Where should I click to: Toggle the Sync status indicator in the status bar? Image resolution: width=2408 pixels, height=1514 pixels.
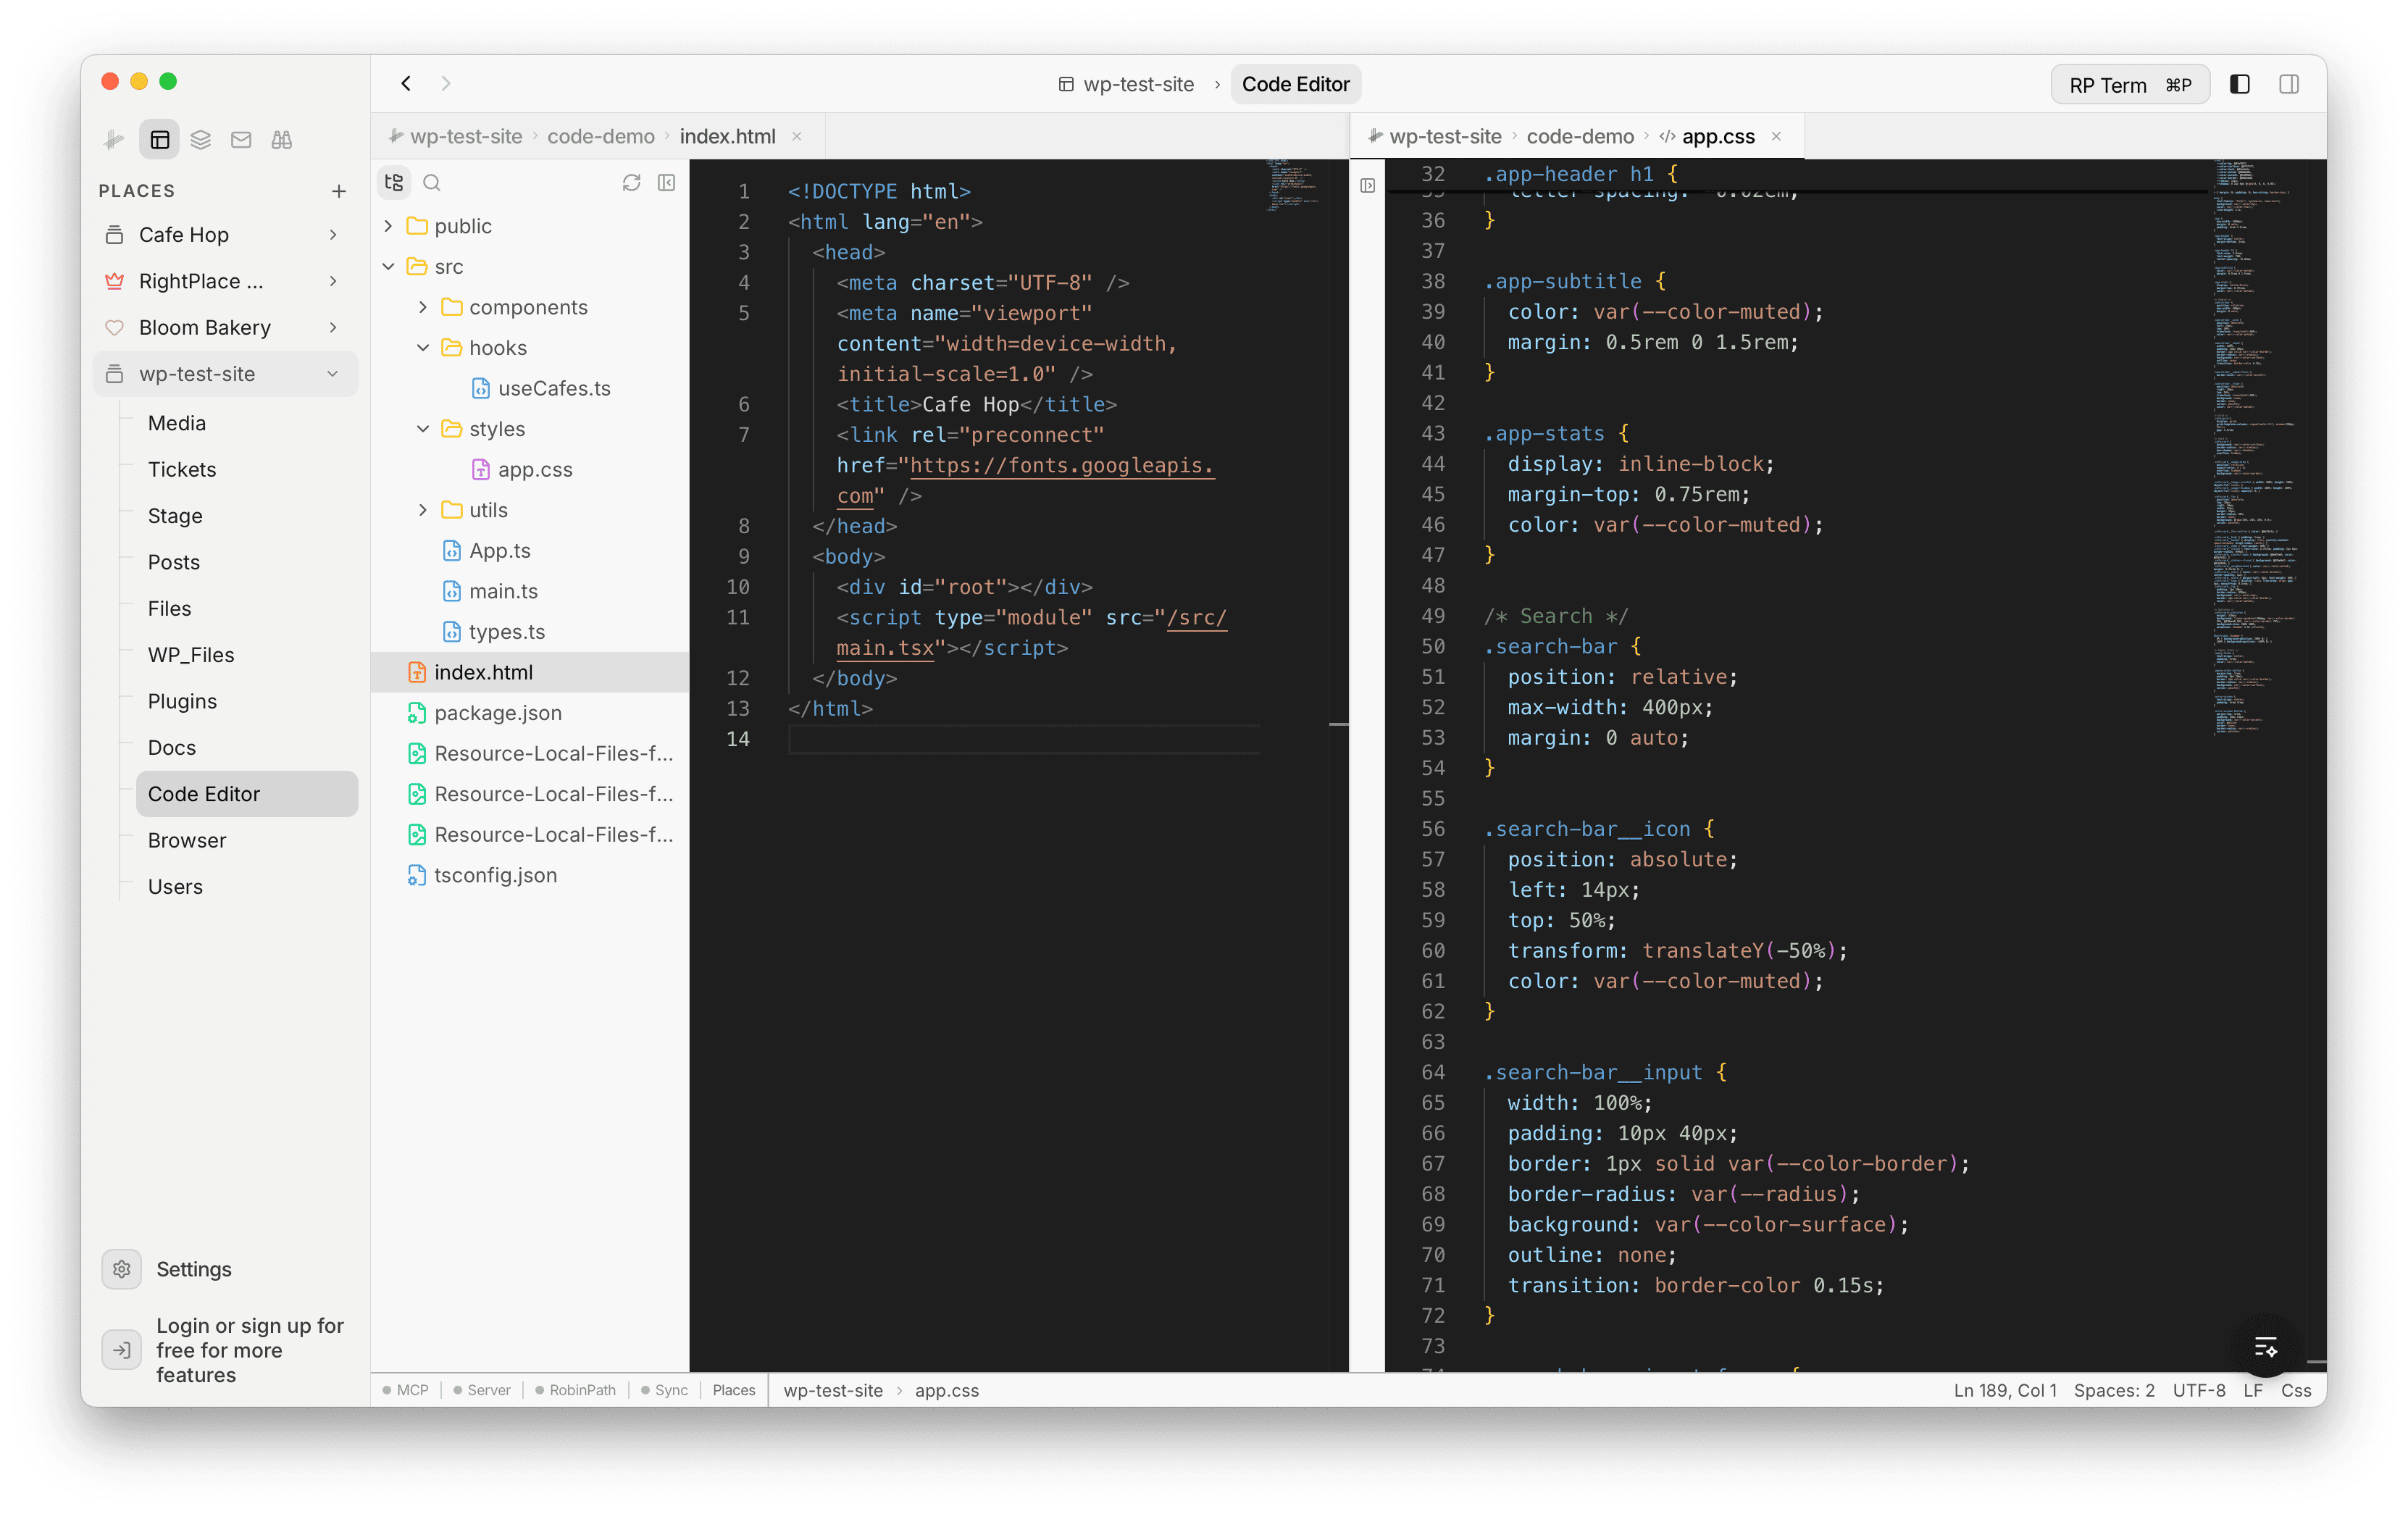point(665,1390)
